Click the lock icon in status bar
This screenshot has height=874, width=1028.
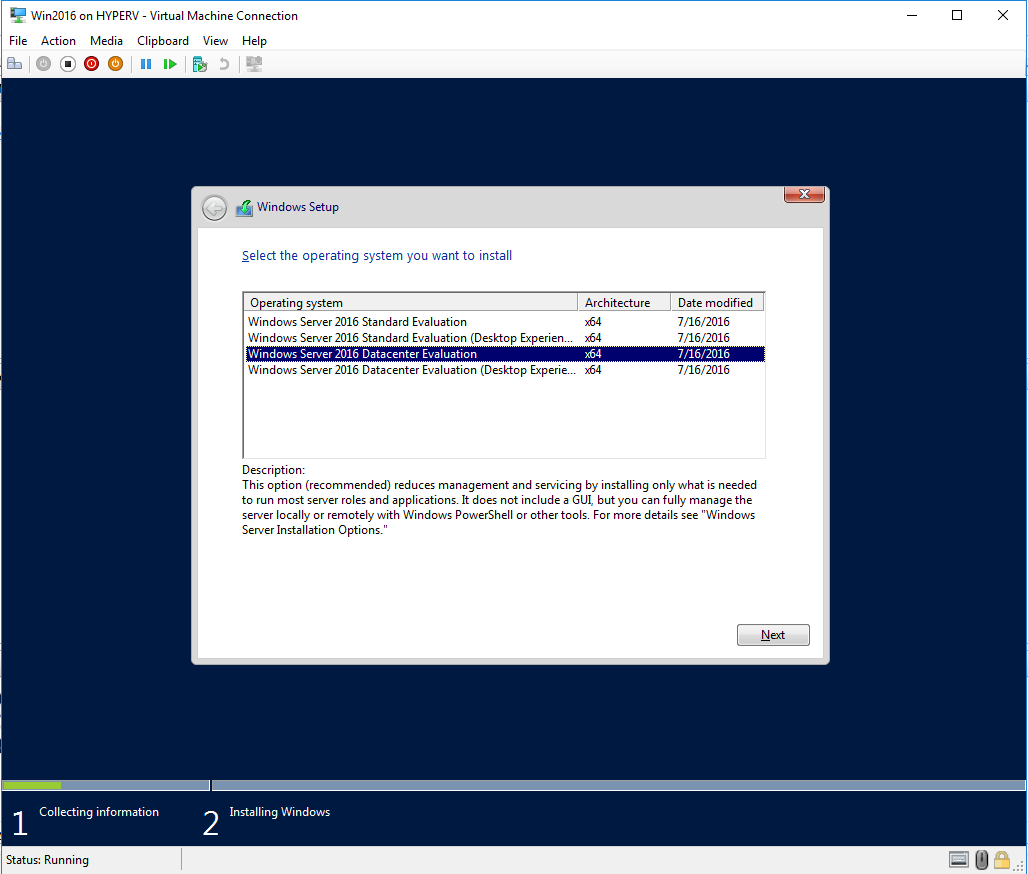point(1001,860)
